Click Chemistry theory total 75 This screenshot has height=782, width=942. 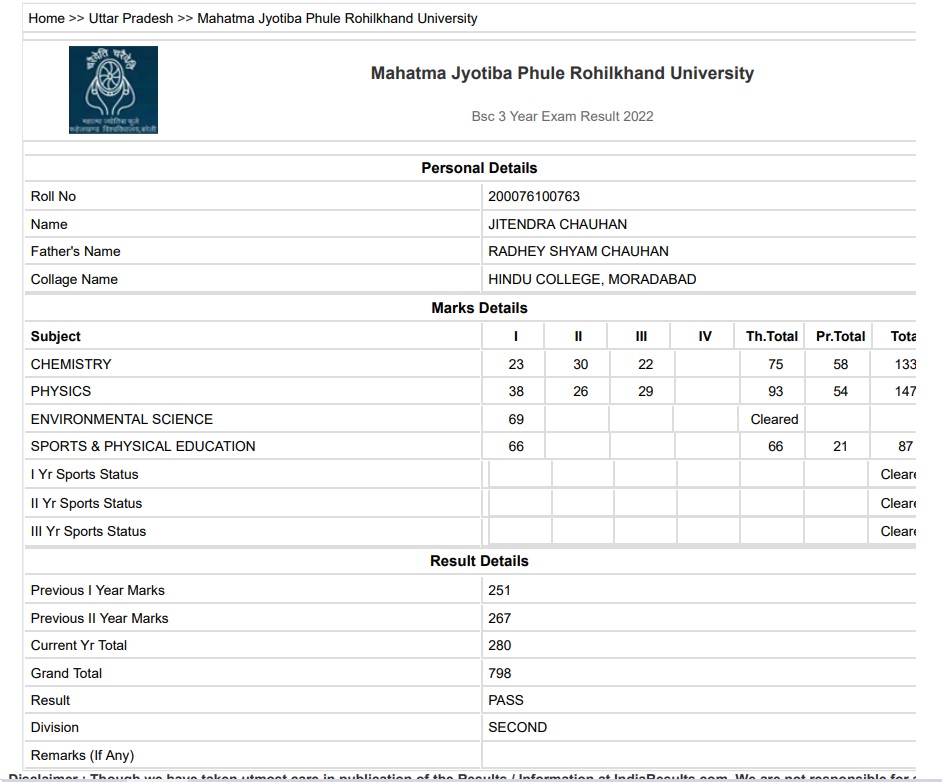[776, 365]
